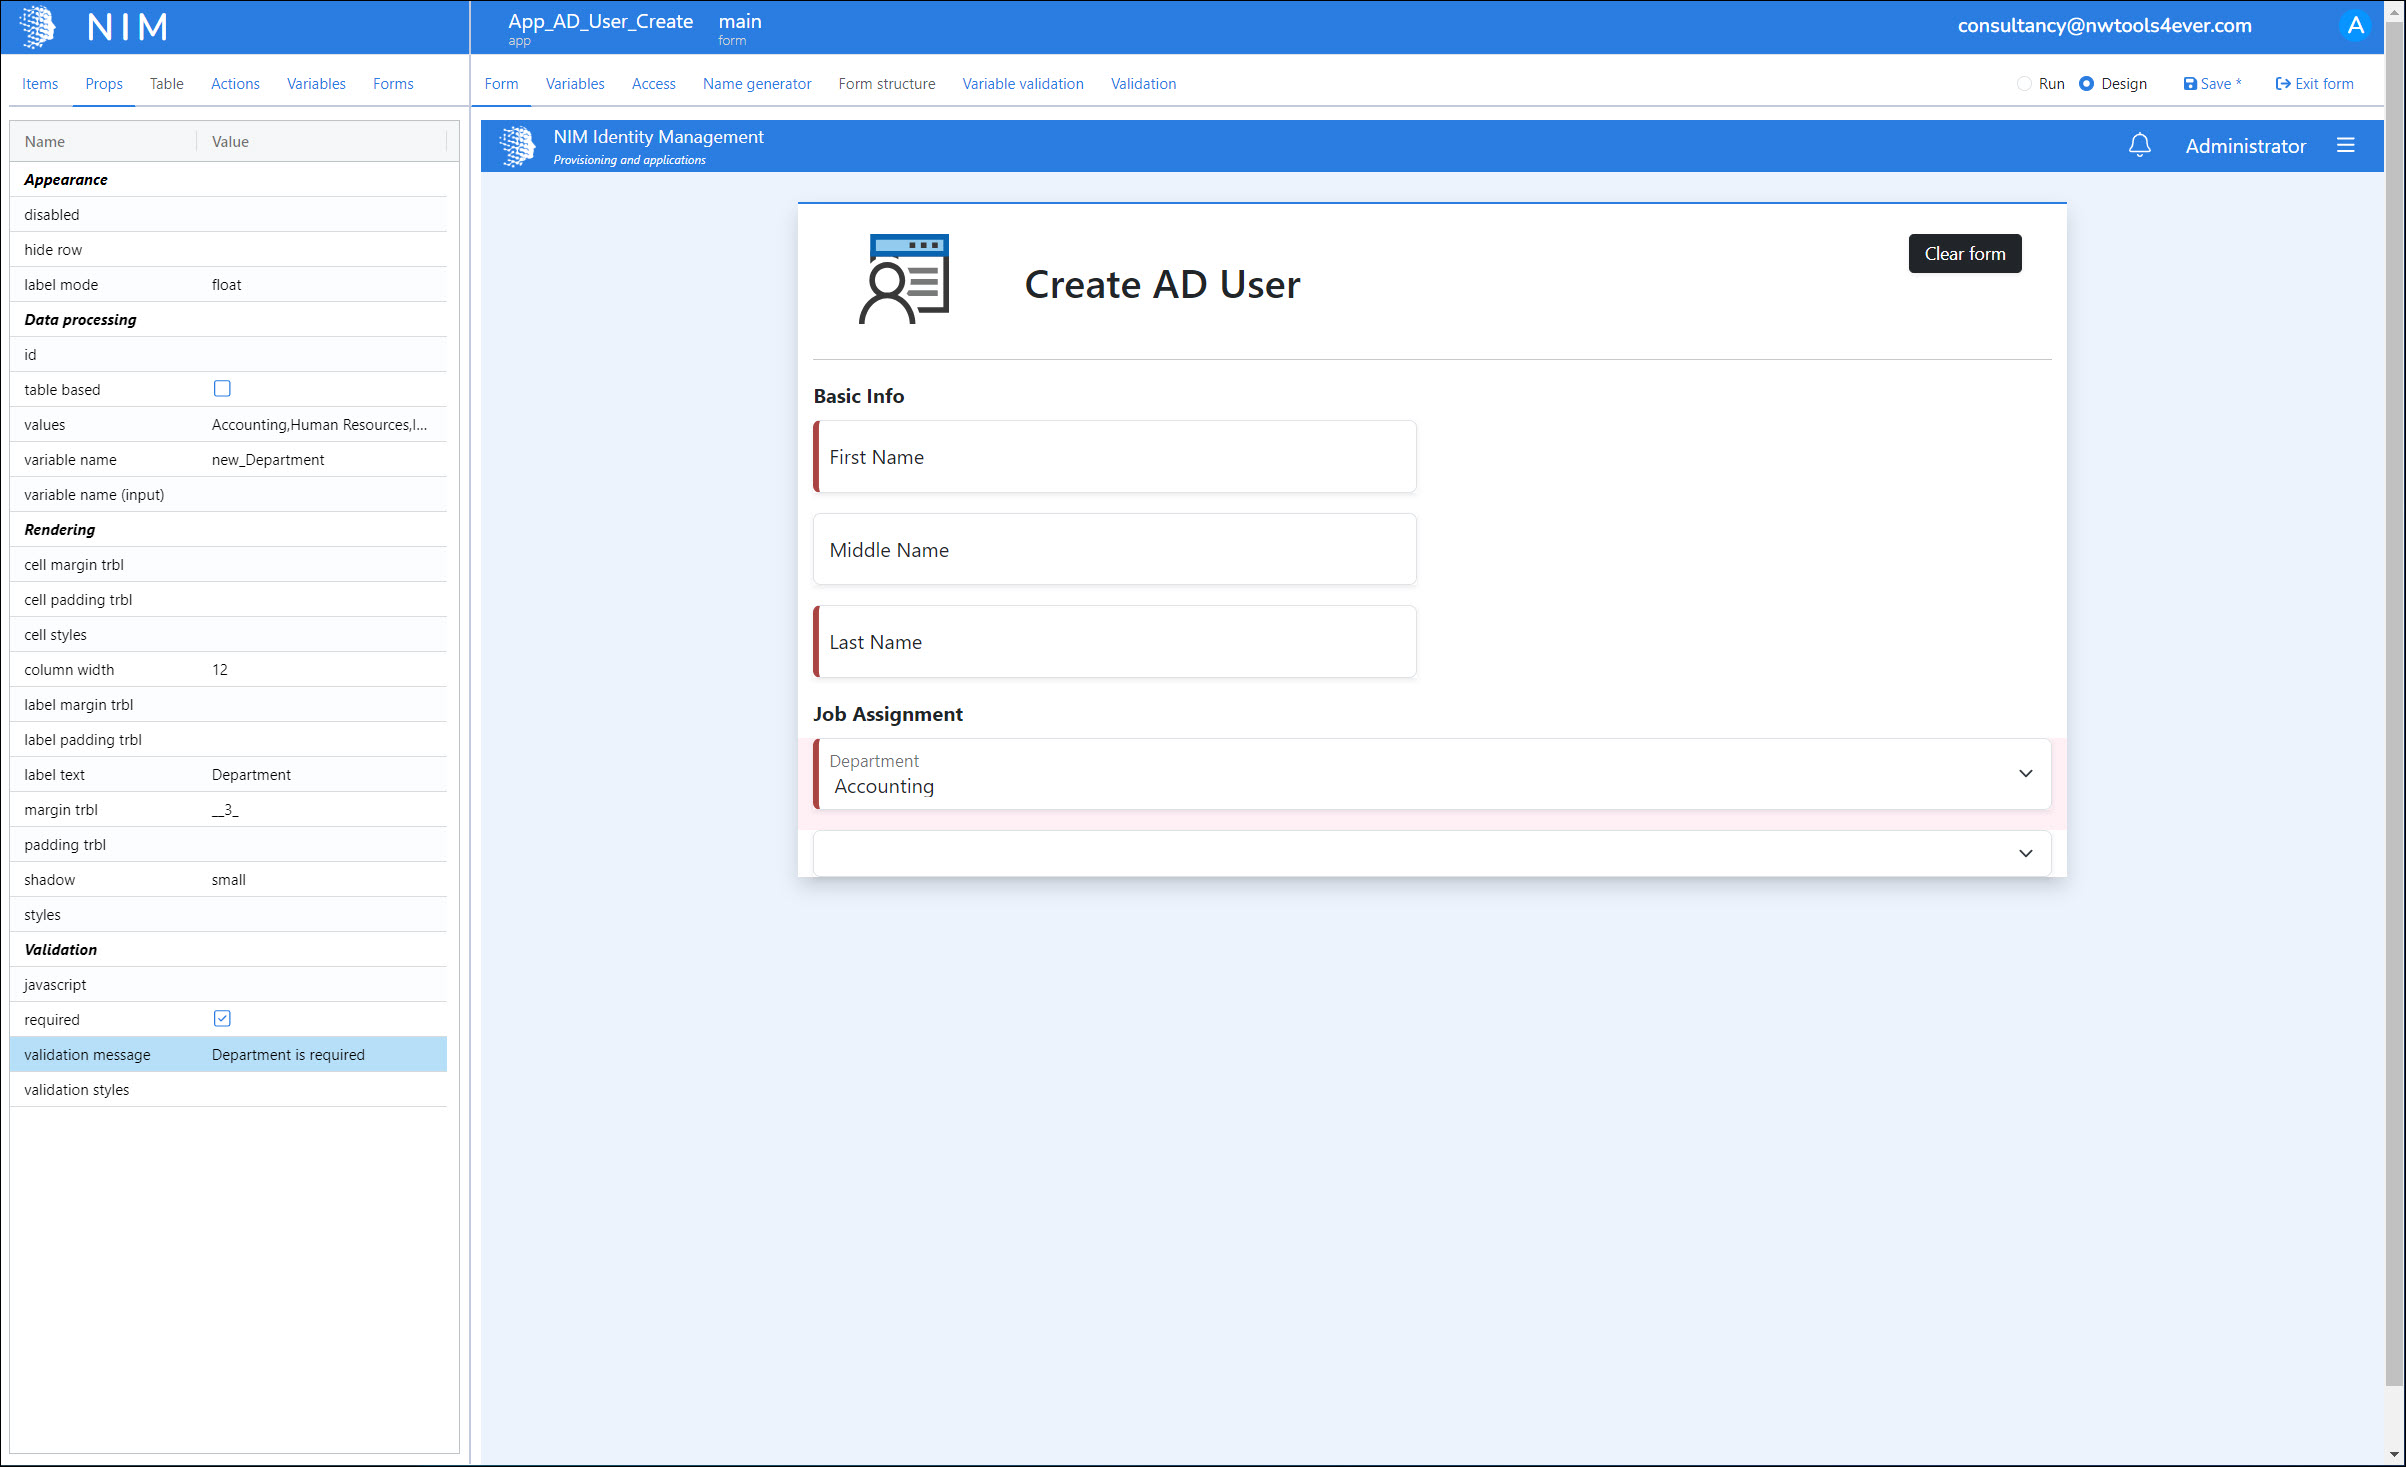Image resolution: width=2406 pixels, height=1467 pixels.
Task: Expand the Department dropdown in form
Action: pos(2024,773)
